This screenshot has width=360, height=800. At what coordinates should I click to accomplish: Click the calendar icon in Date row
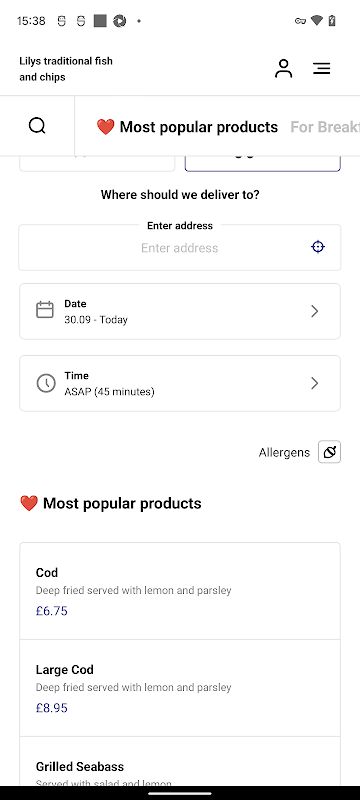point(45,310)
